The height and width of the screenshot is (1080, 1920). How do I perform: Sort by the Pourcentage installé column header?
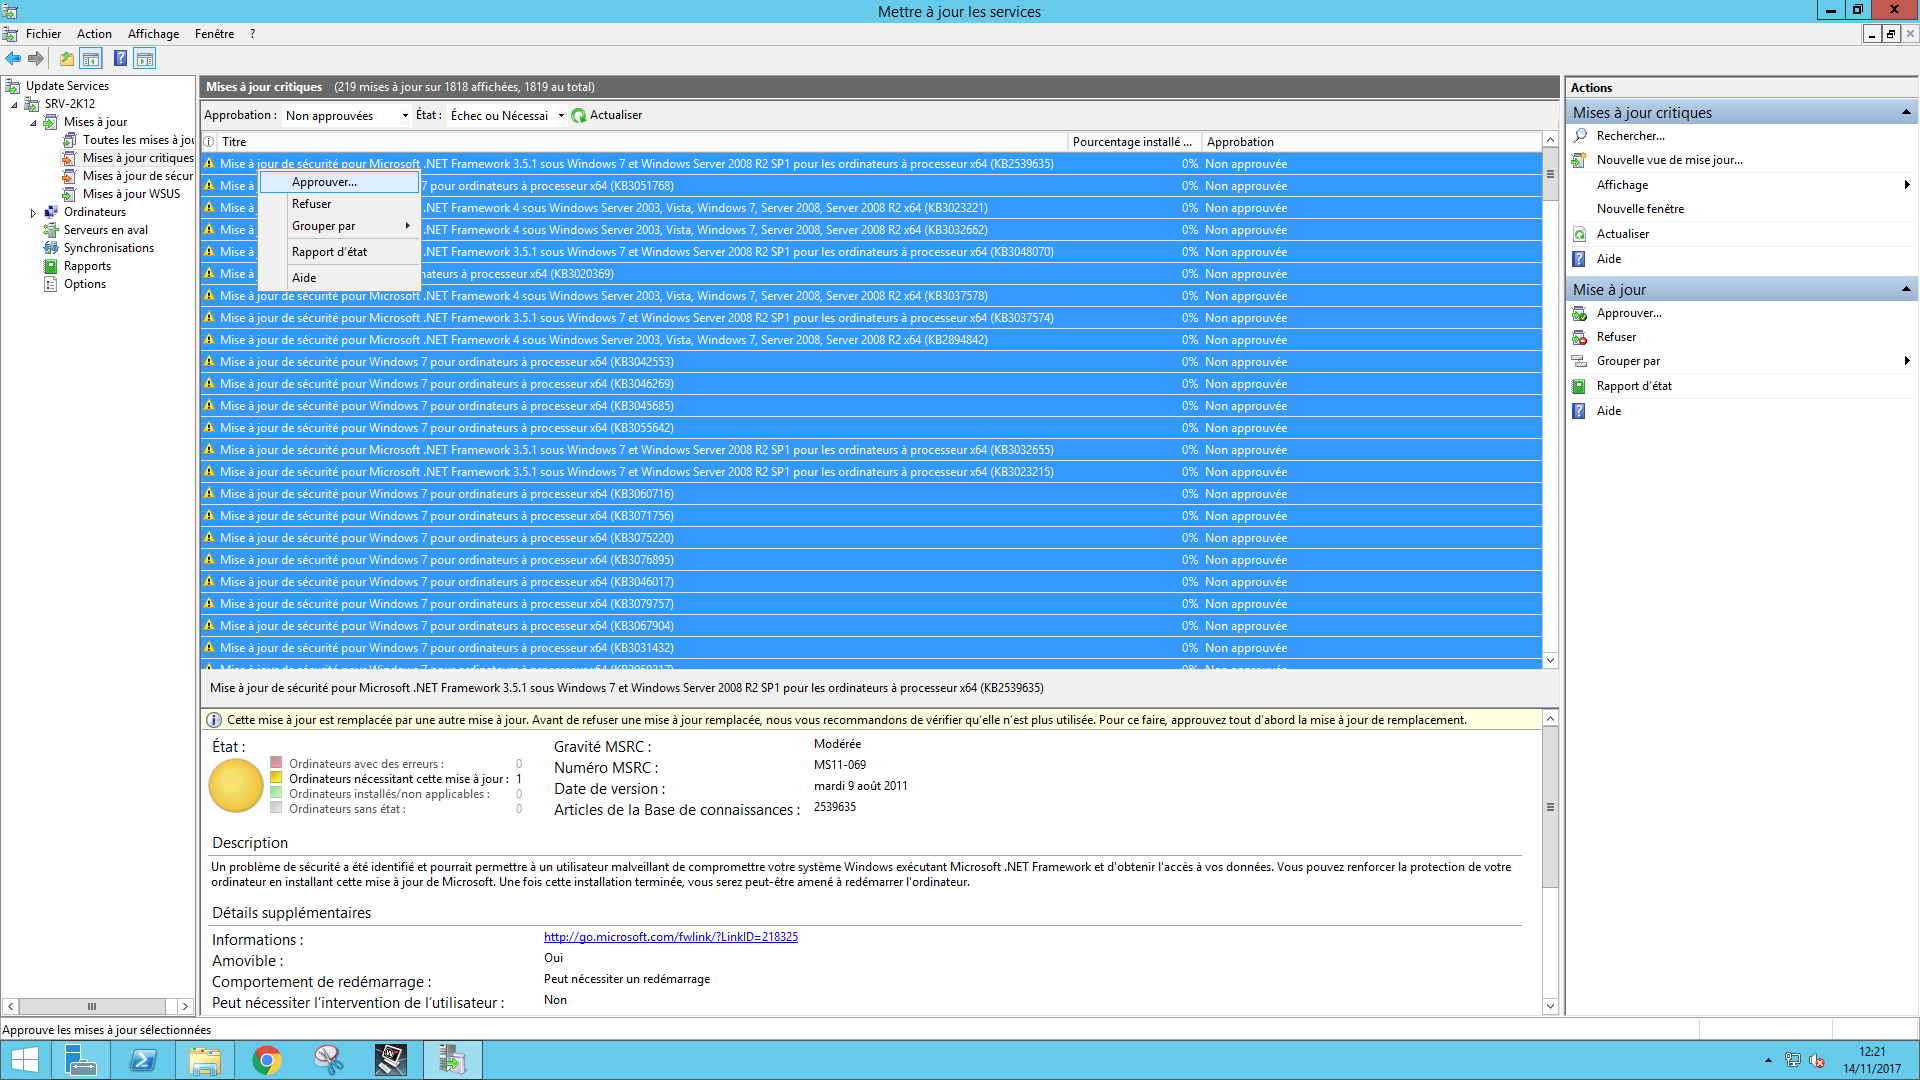1134,142
